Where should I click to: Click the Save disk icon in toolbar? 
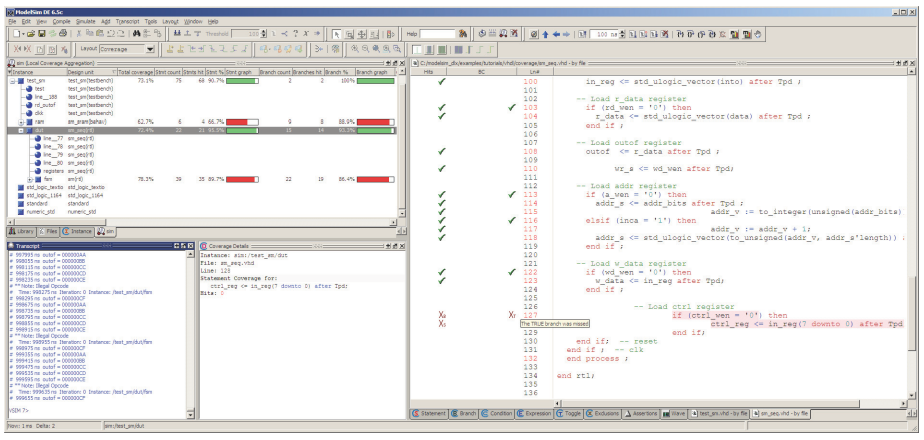[x=42, y=34]
